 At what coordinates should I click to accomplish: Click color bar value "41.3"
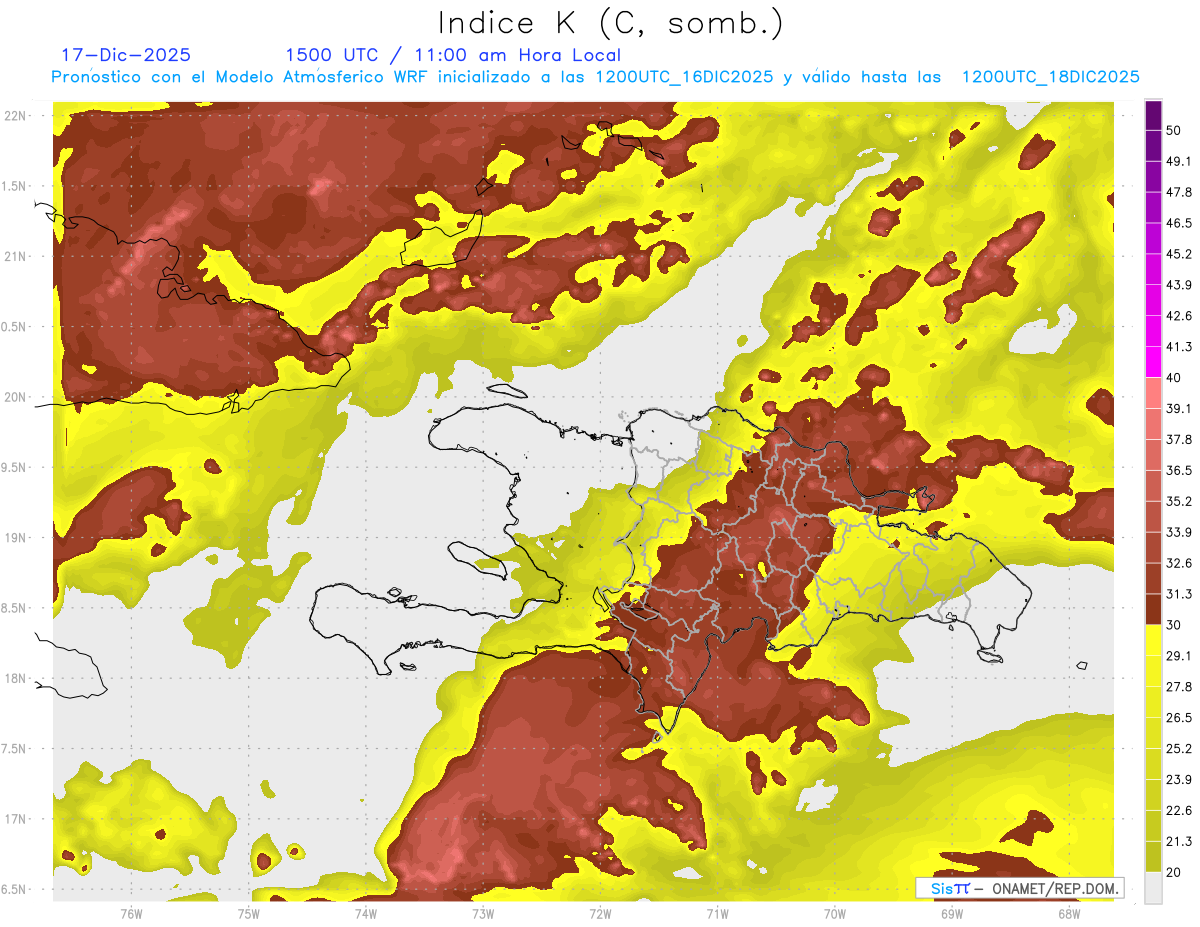coord(1178,347)
